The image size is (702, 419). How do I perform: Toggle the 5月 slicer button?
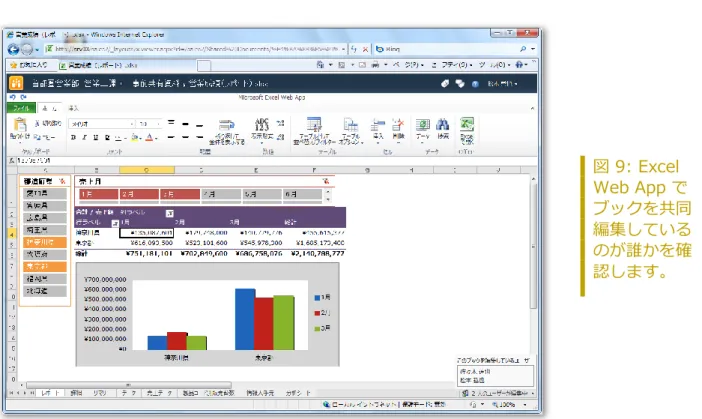pyautogui.click(x=261, y=194)
